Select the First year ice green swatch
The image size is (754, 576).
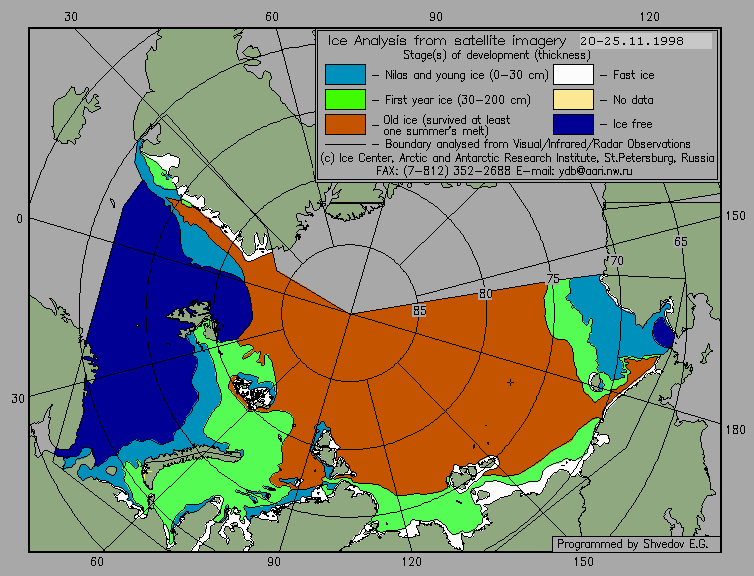tap(345, 100)
